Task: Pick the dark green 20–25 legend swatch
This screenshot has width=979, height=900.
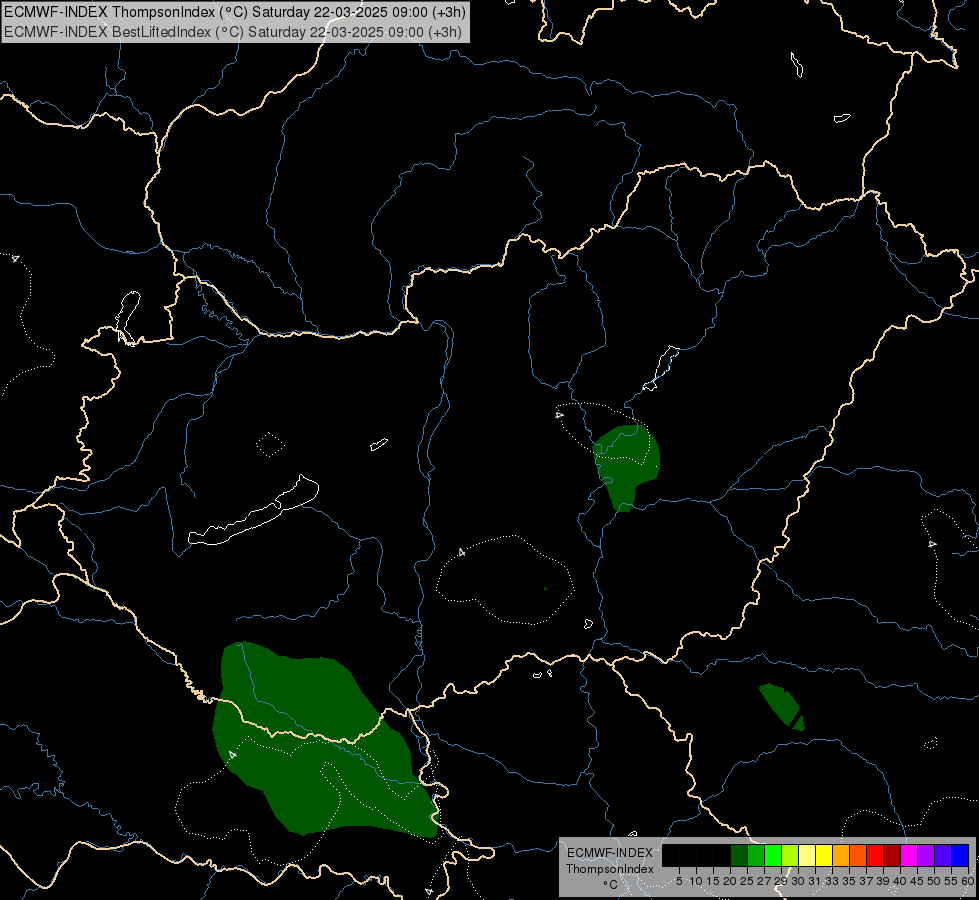Action: click(739, 855)
